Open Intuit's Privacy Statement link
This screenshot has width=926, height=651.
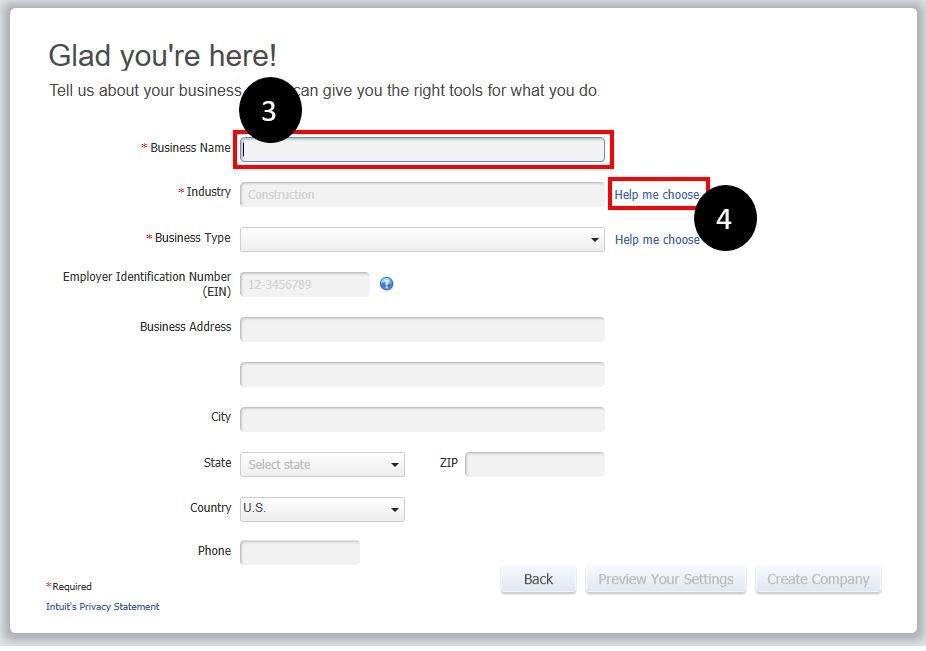click(103, 607)
